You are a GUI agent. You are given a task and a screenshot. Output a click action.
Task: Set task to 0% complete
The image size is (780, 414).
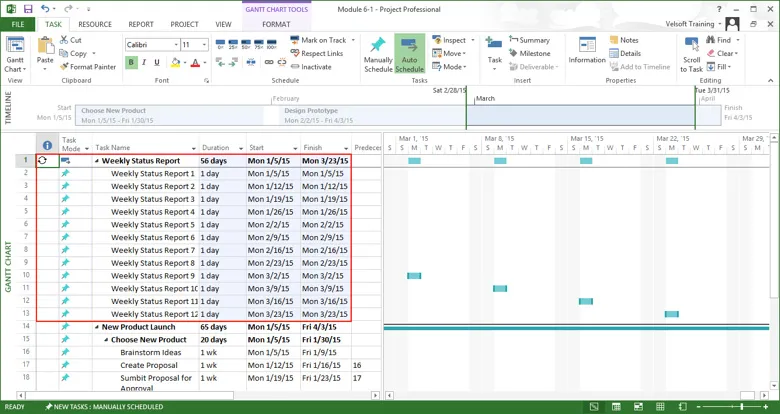(x=220, y=44)
